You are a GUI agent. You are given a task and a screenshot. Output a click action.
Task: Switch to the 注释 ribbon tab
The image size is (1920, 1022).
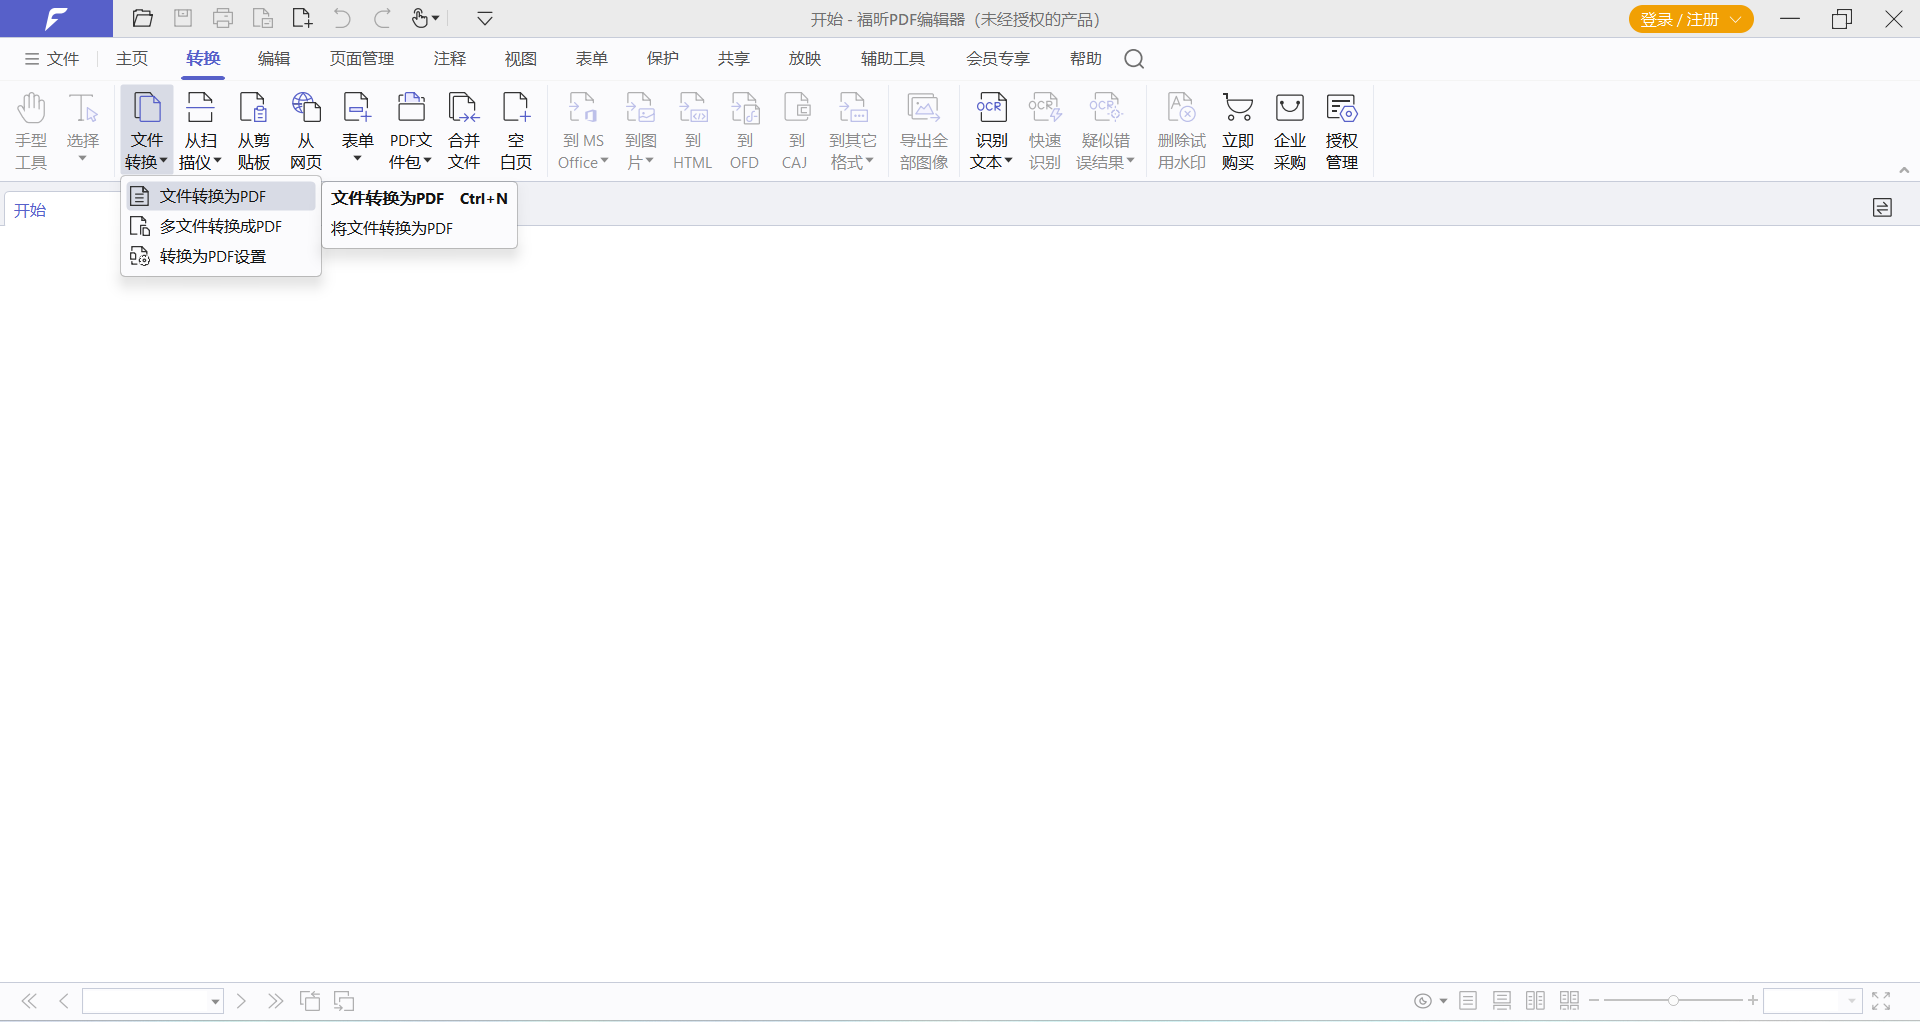point(450,59)
